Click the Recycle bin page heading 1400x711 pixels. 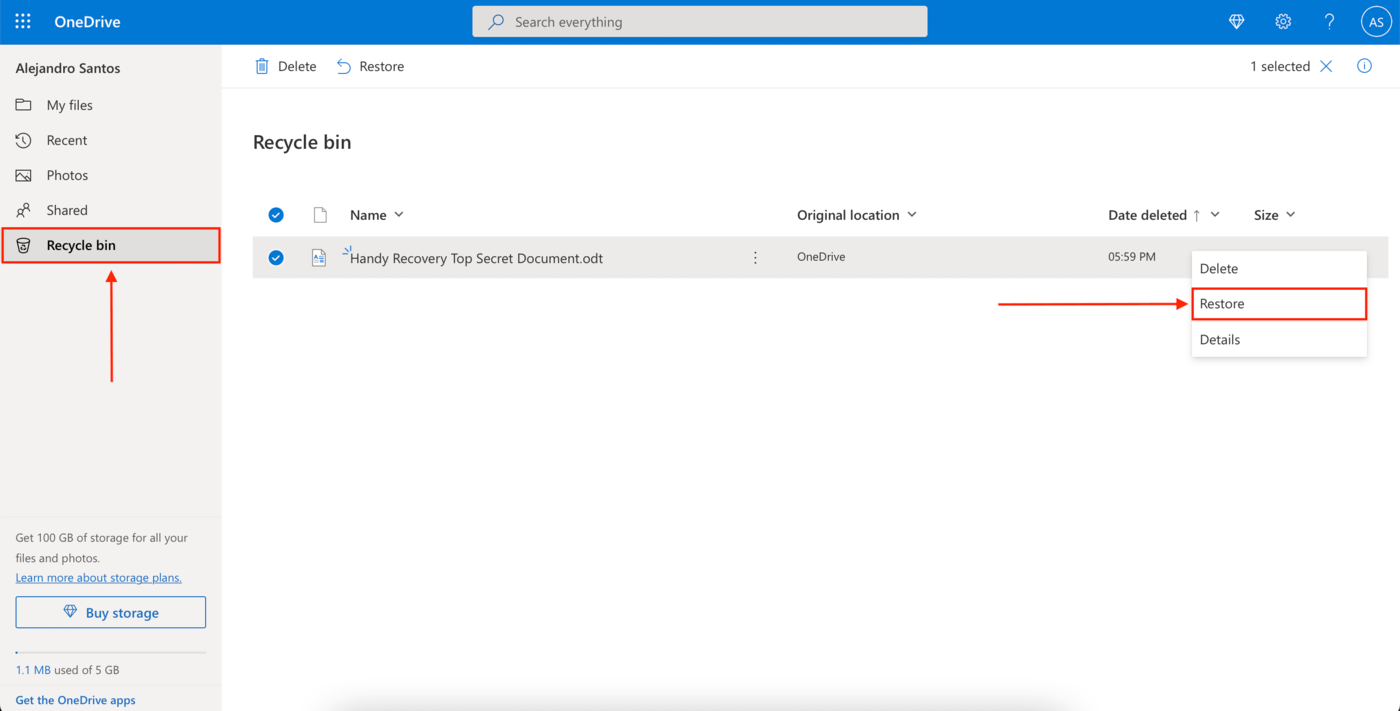(302, 142)
